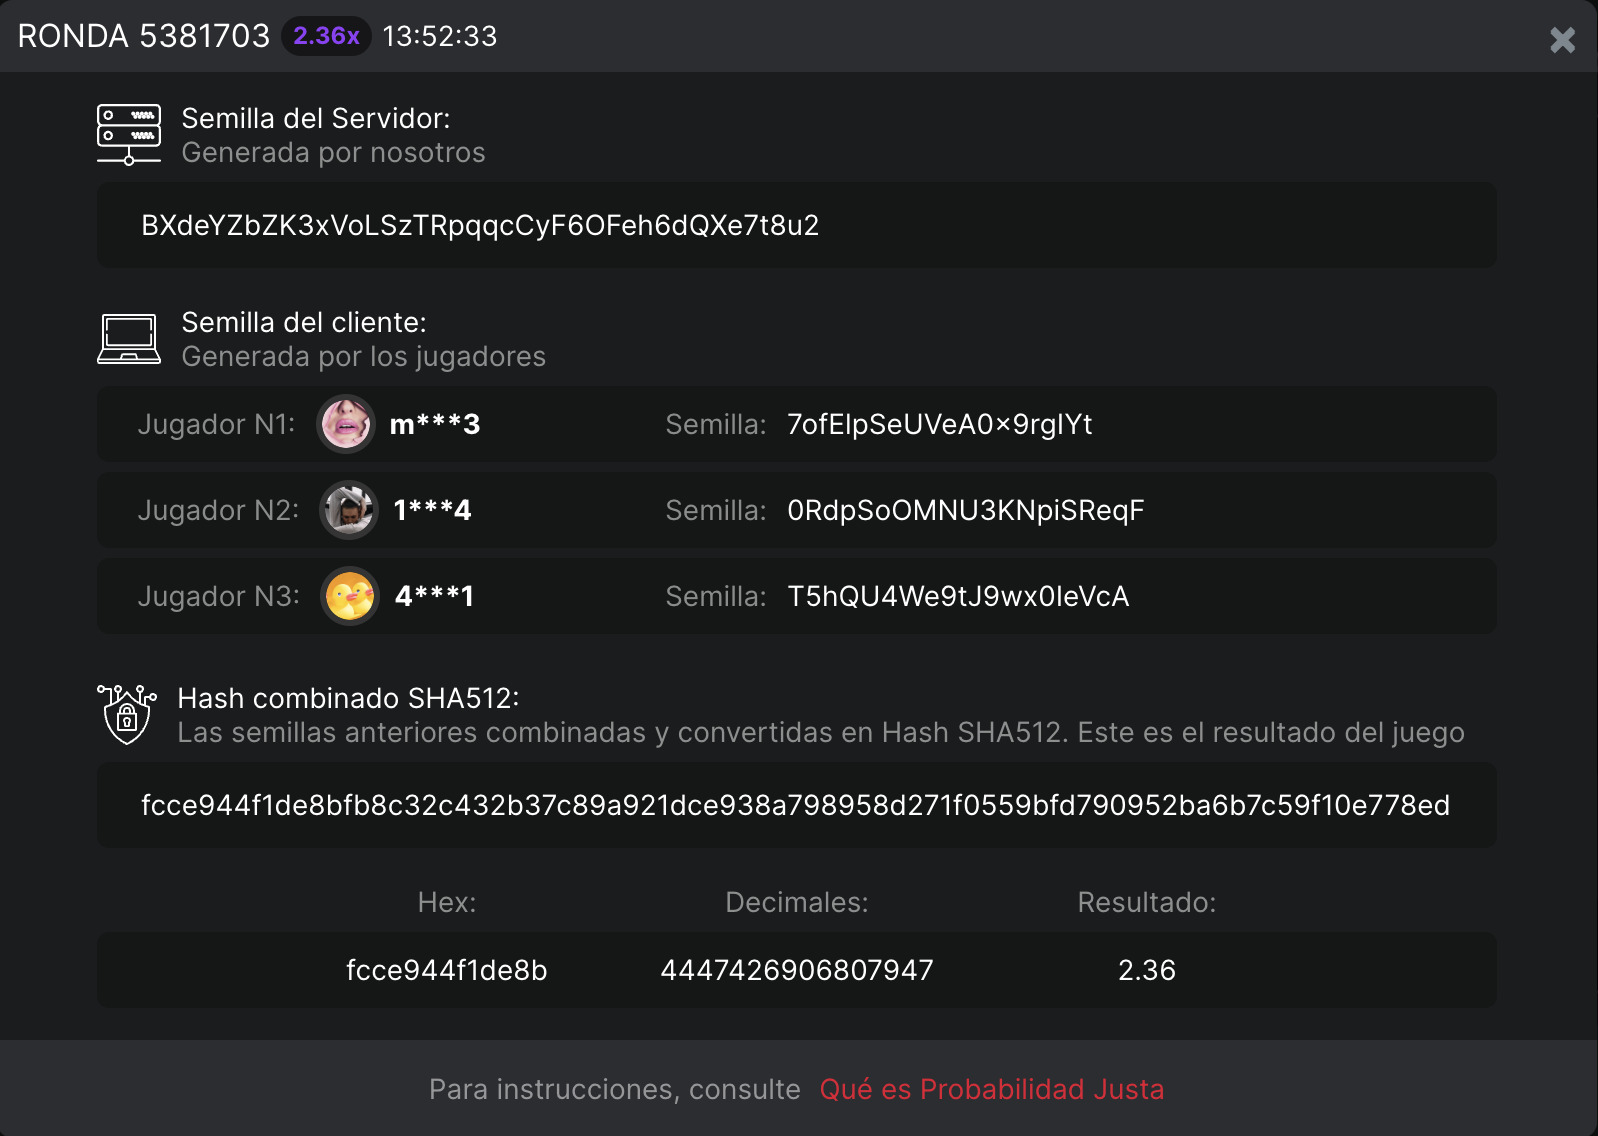The width and height of the screenshot is (1598, 1136).
Task: Select seed 0RdpSoOMNU3KNpiSReqF
Action: (x=966, y=510)
